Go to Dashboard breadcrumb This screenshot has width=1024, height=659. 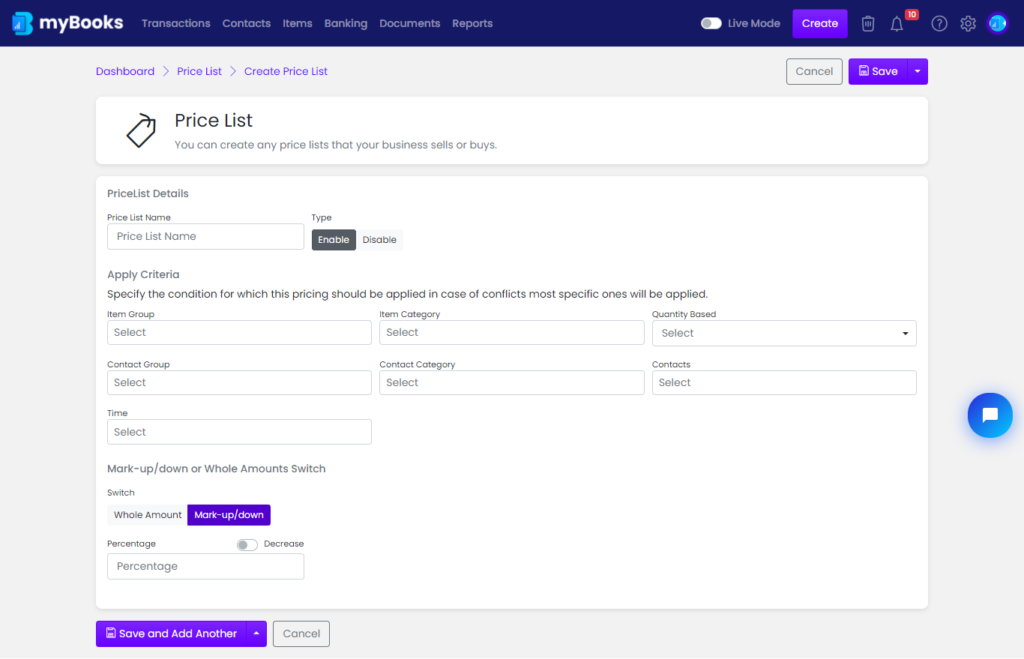click(125, 71)
